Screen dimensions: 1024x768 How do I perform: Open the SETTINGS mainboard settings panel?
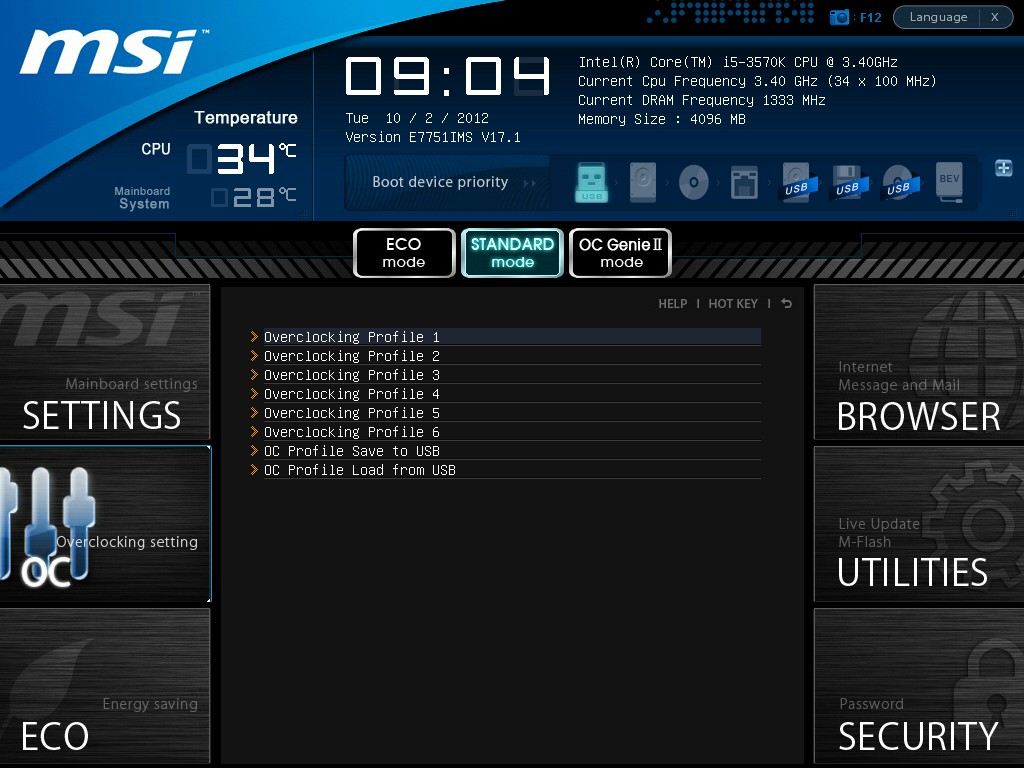point(105,362)
